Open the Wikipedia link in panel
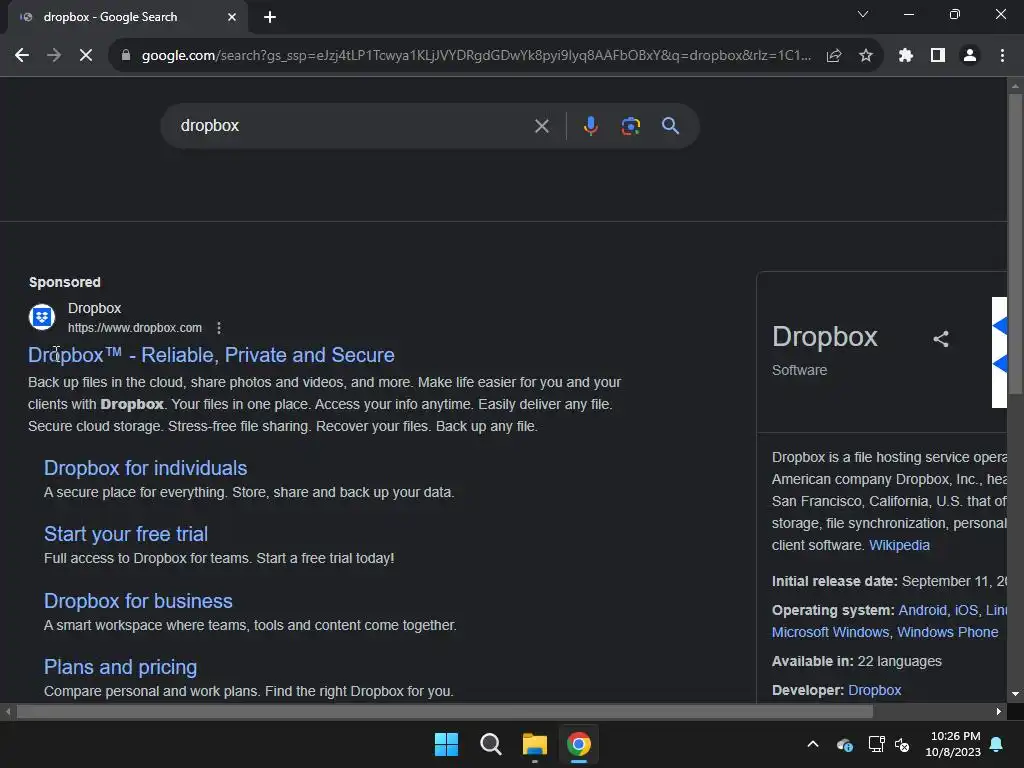1024x768 pixels. tap(899, 545)
